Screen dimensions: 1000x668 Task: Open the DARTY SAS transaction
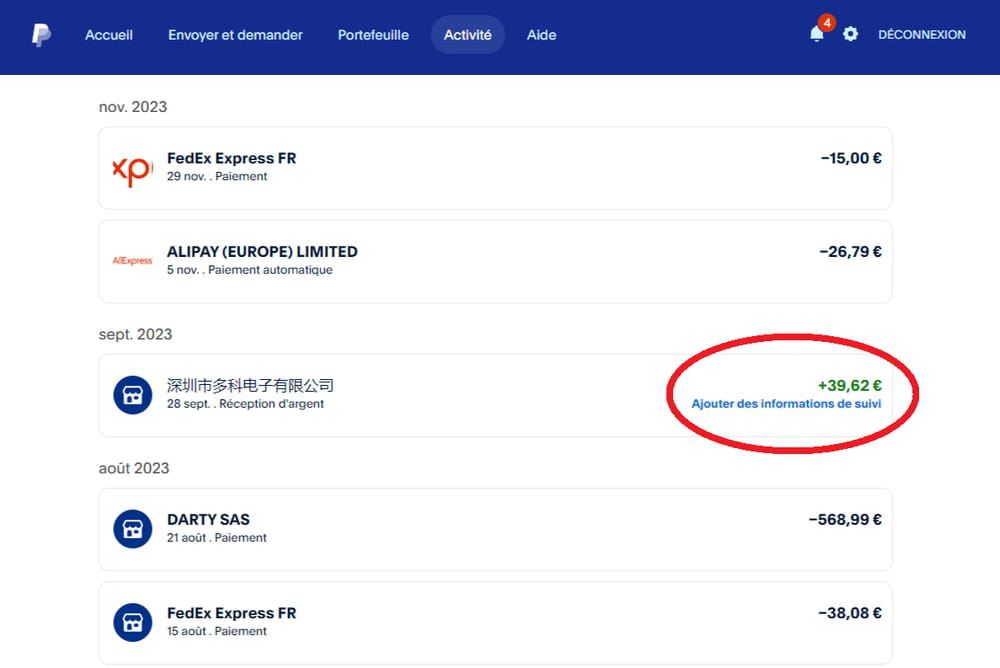496,530
